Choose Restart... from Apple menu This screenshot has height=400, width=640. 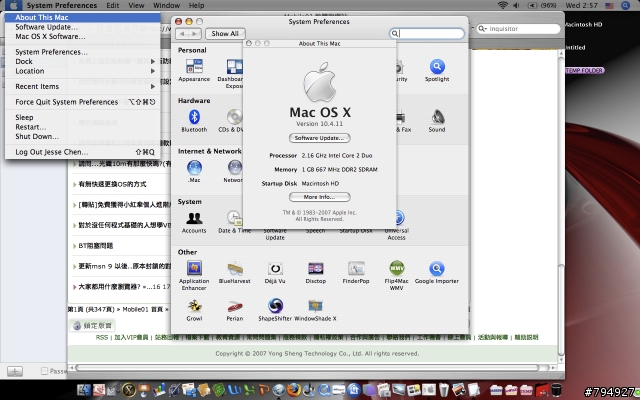pos(83,127)
